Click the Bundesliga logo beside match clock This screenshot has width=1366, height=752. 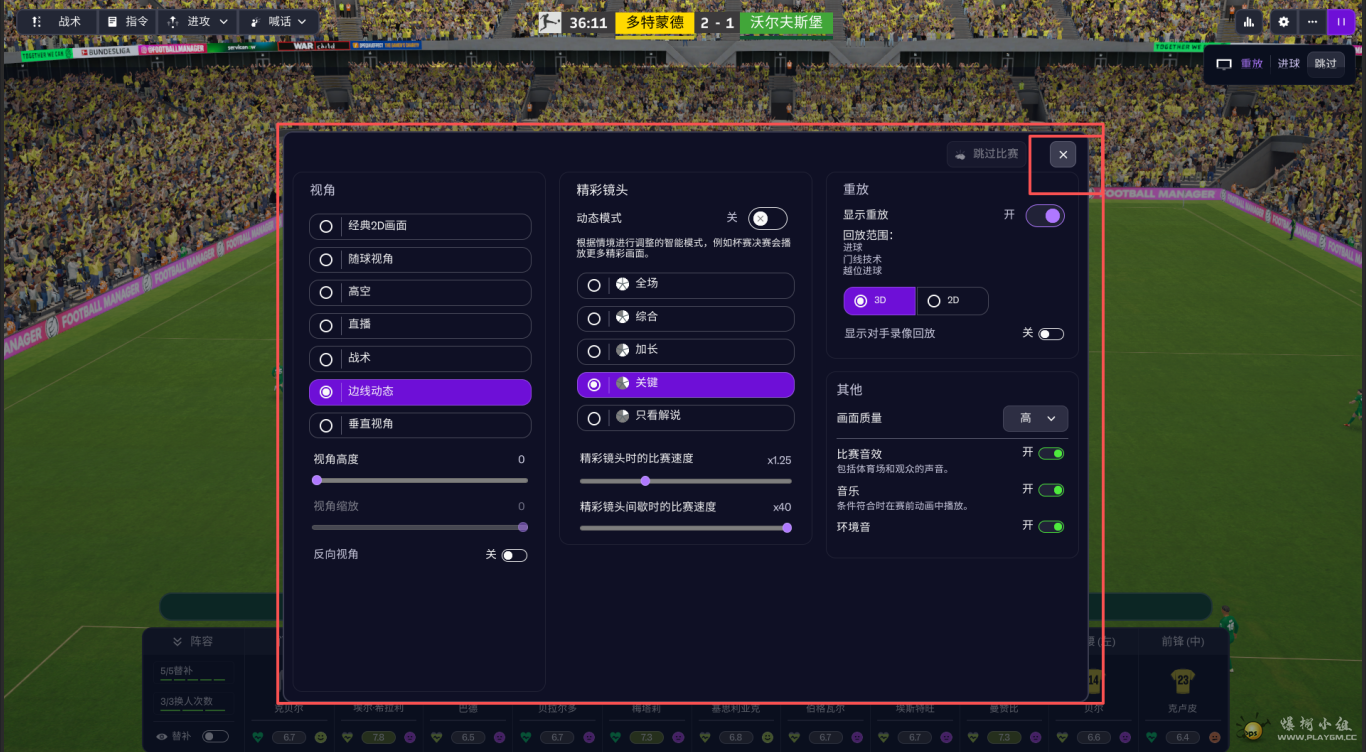click(549, 22)
